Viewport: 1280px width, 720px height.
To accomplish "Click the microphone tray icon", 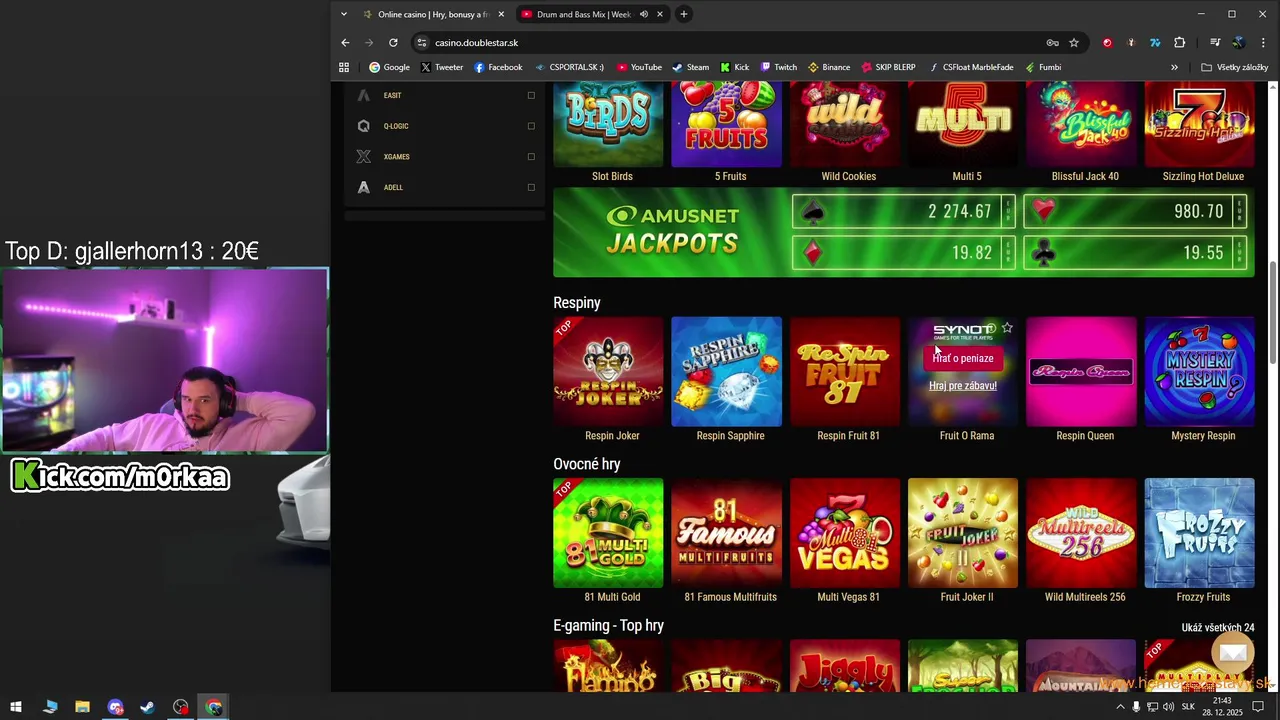I will click(1136, 707).
